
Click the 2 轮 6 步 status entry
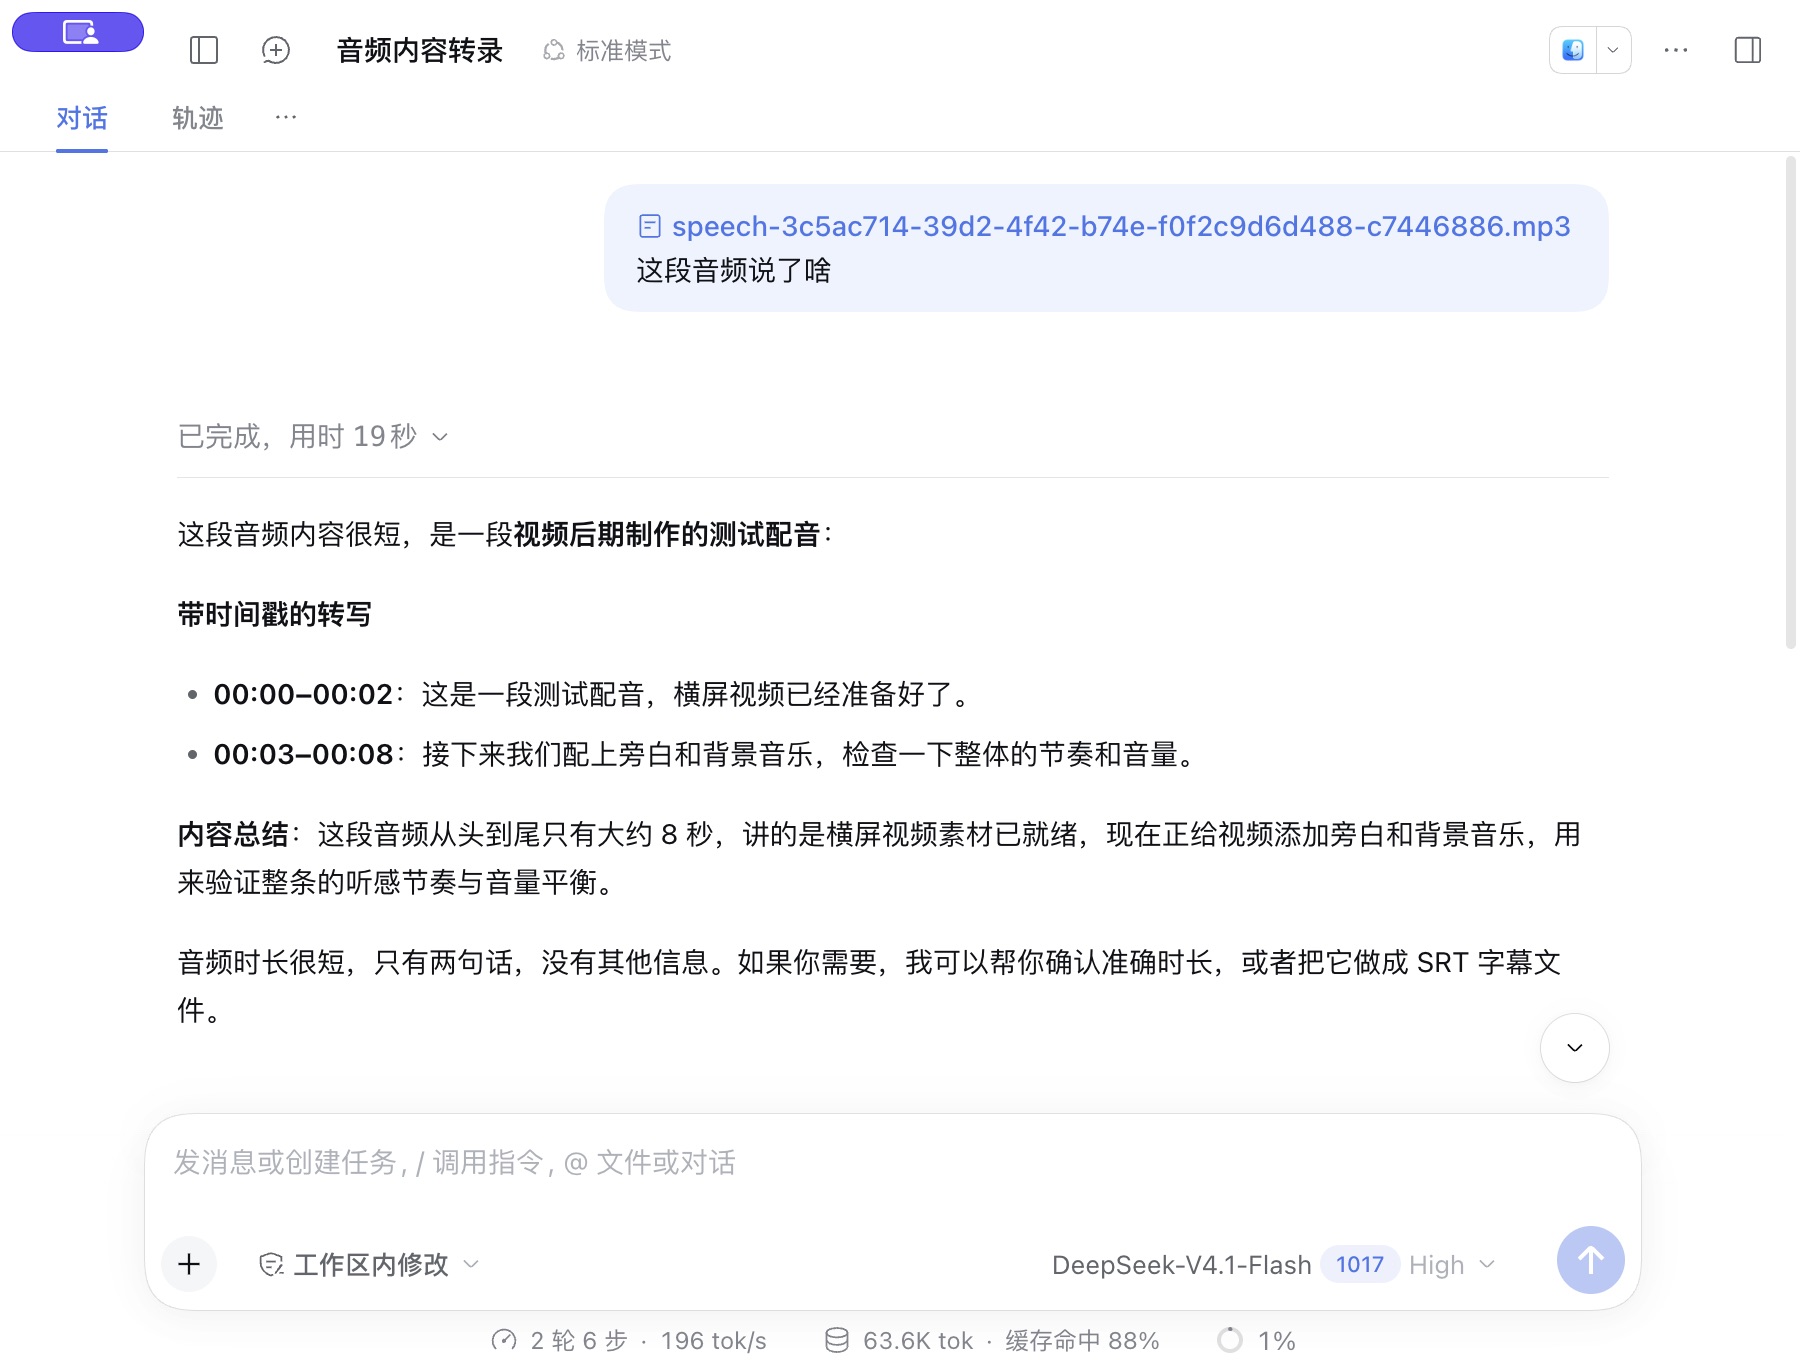(560, 1341)
